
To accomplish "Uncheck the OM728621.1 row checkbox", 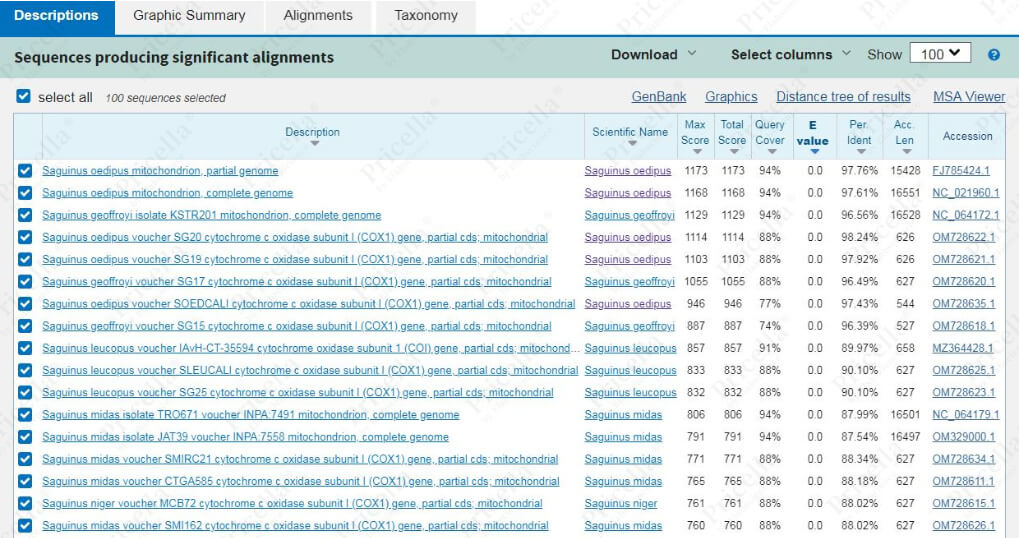I will [25, 259].
